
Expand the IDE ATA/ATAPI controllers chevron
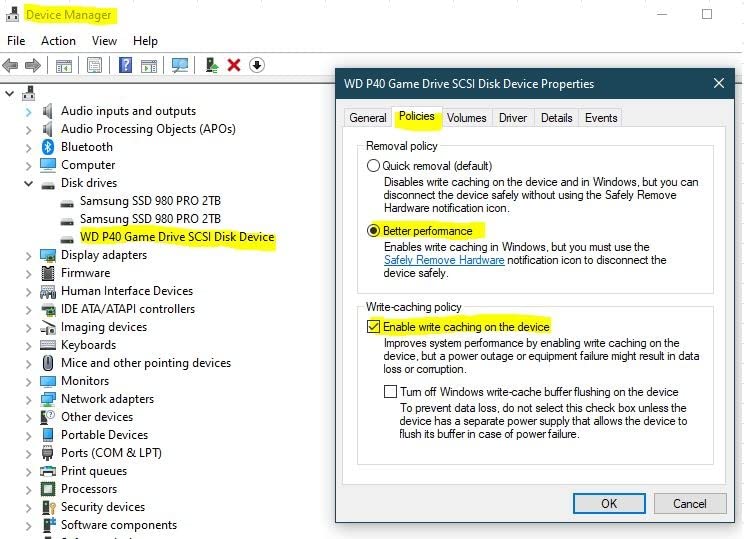pos(28,310)
